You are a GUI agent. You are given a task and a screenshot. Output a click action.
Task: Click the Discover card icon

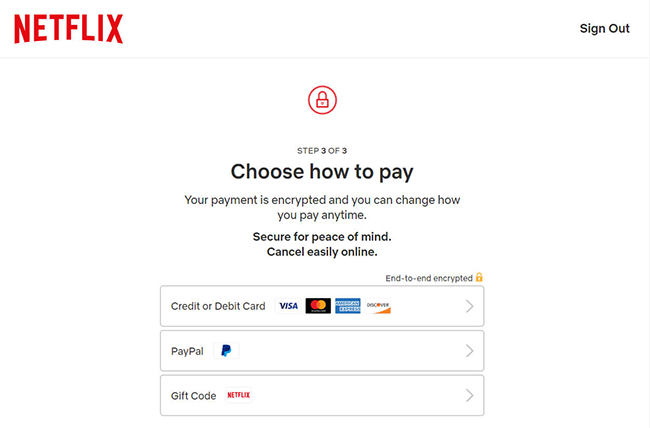pyautogui.click(x=378, y=306)
